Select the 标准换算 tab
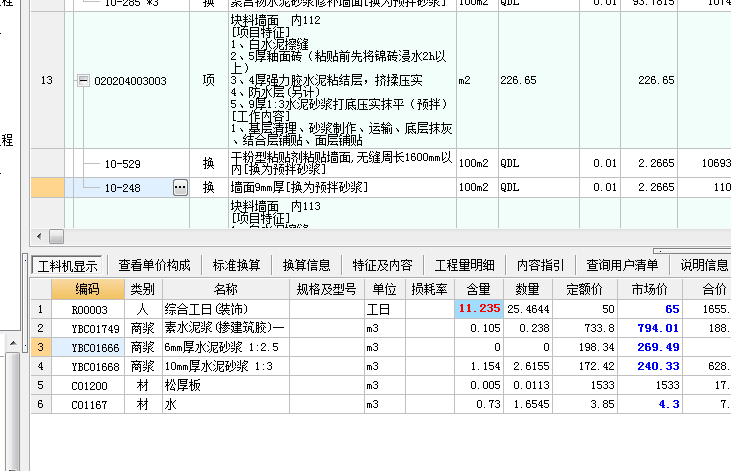 click(x=236, y=265)
